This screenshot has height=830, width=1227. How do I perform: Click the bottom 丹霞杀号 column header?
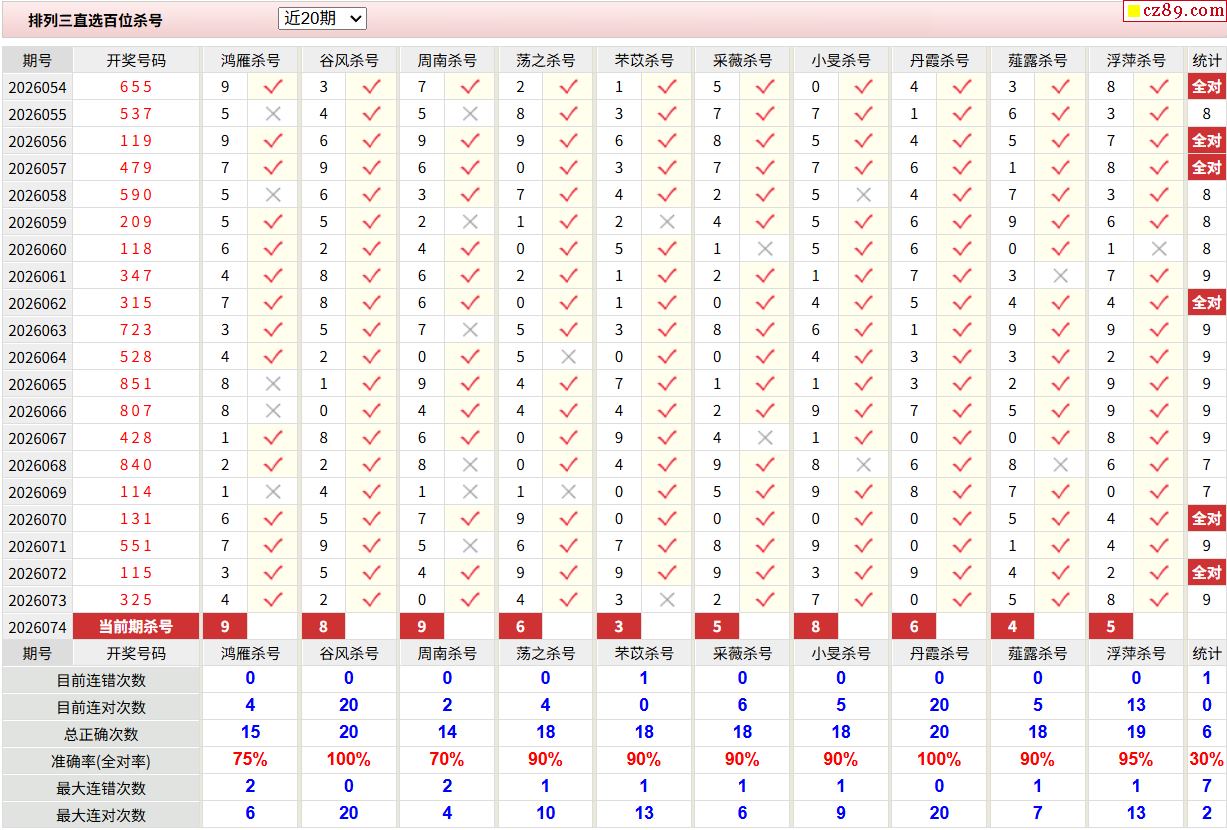tap(939, 653)
